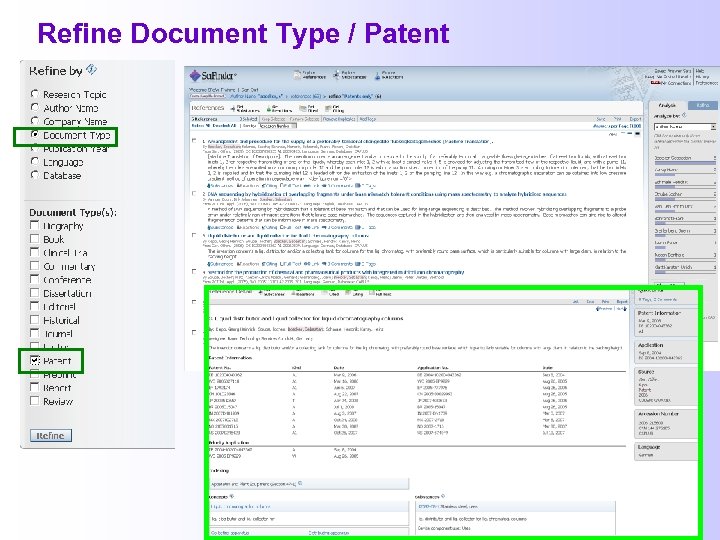
Task: Select the Document Type radio button
Action: [x=34, y=135]
